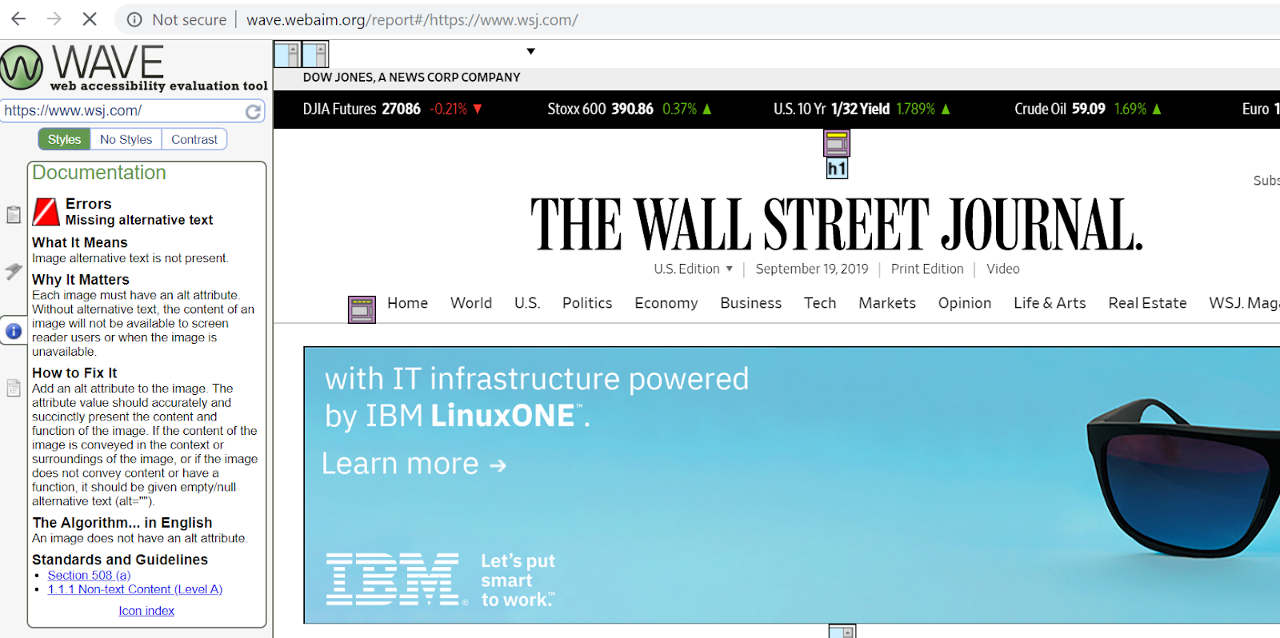Viewport: 1280px width, 638px height.
Task: Click the U.S. 10 Yr yield ticker
Action: pos(863,109)
